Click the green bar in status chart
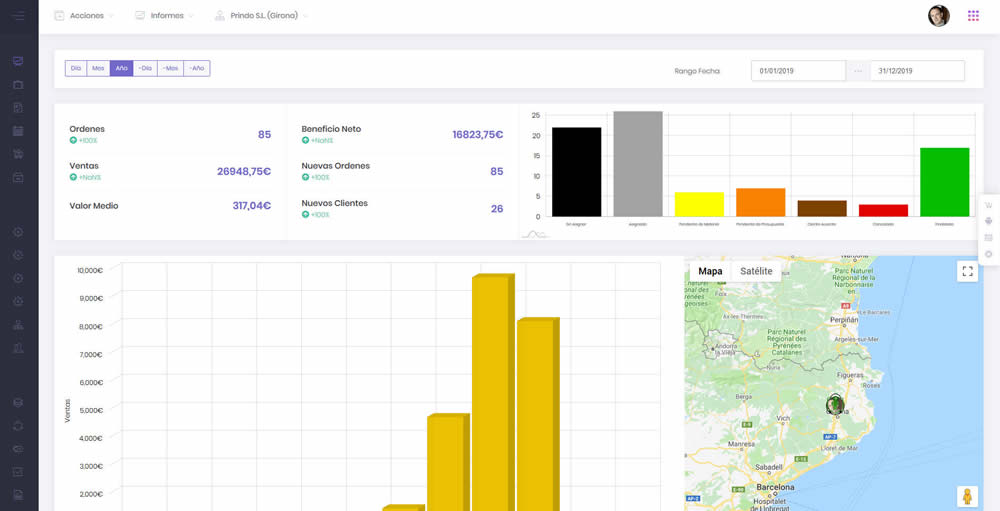The height and width of the screenshot is (511, 1000). (945, 182)
